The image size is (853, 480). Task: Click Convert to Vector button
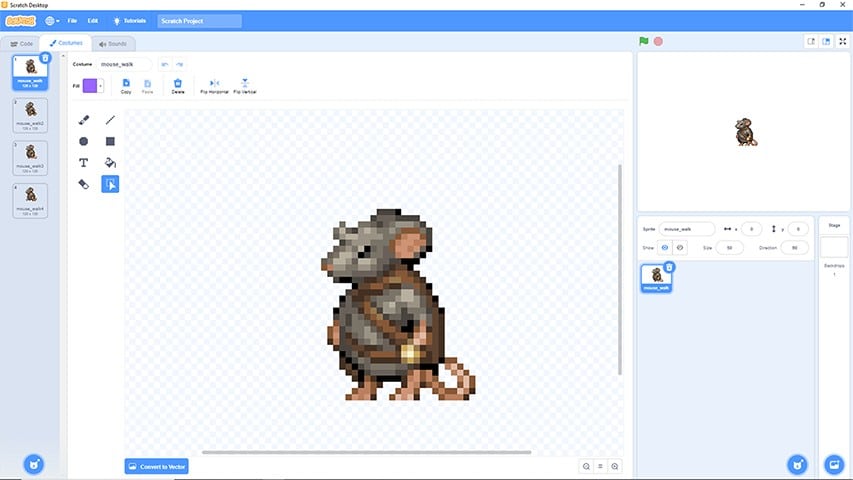(157, 466)
